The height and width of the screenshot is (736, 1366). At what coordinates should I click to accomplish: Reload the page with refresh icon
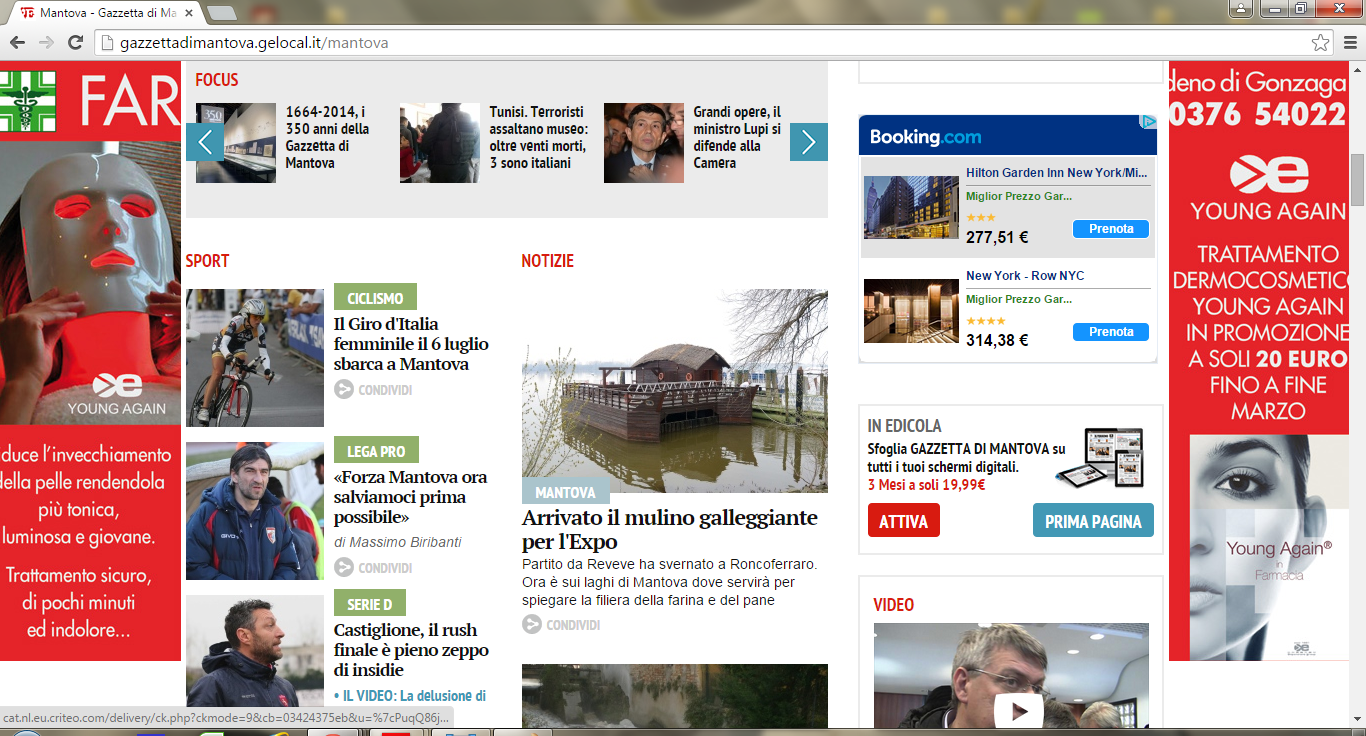click(x=75, y=43)
